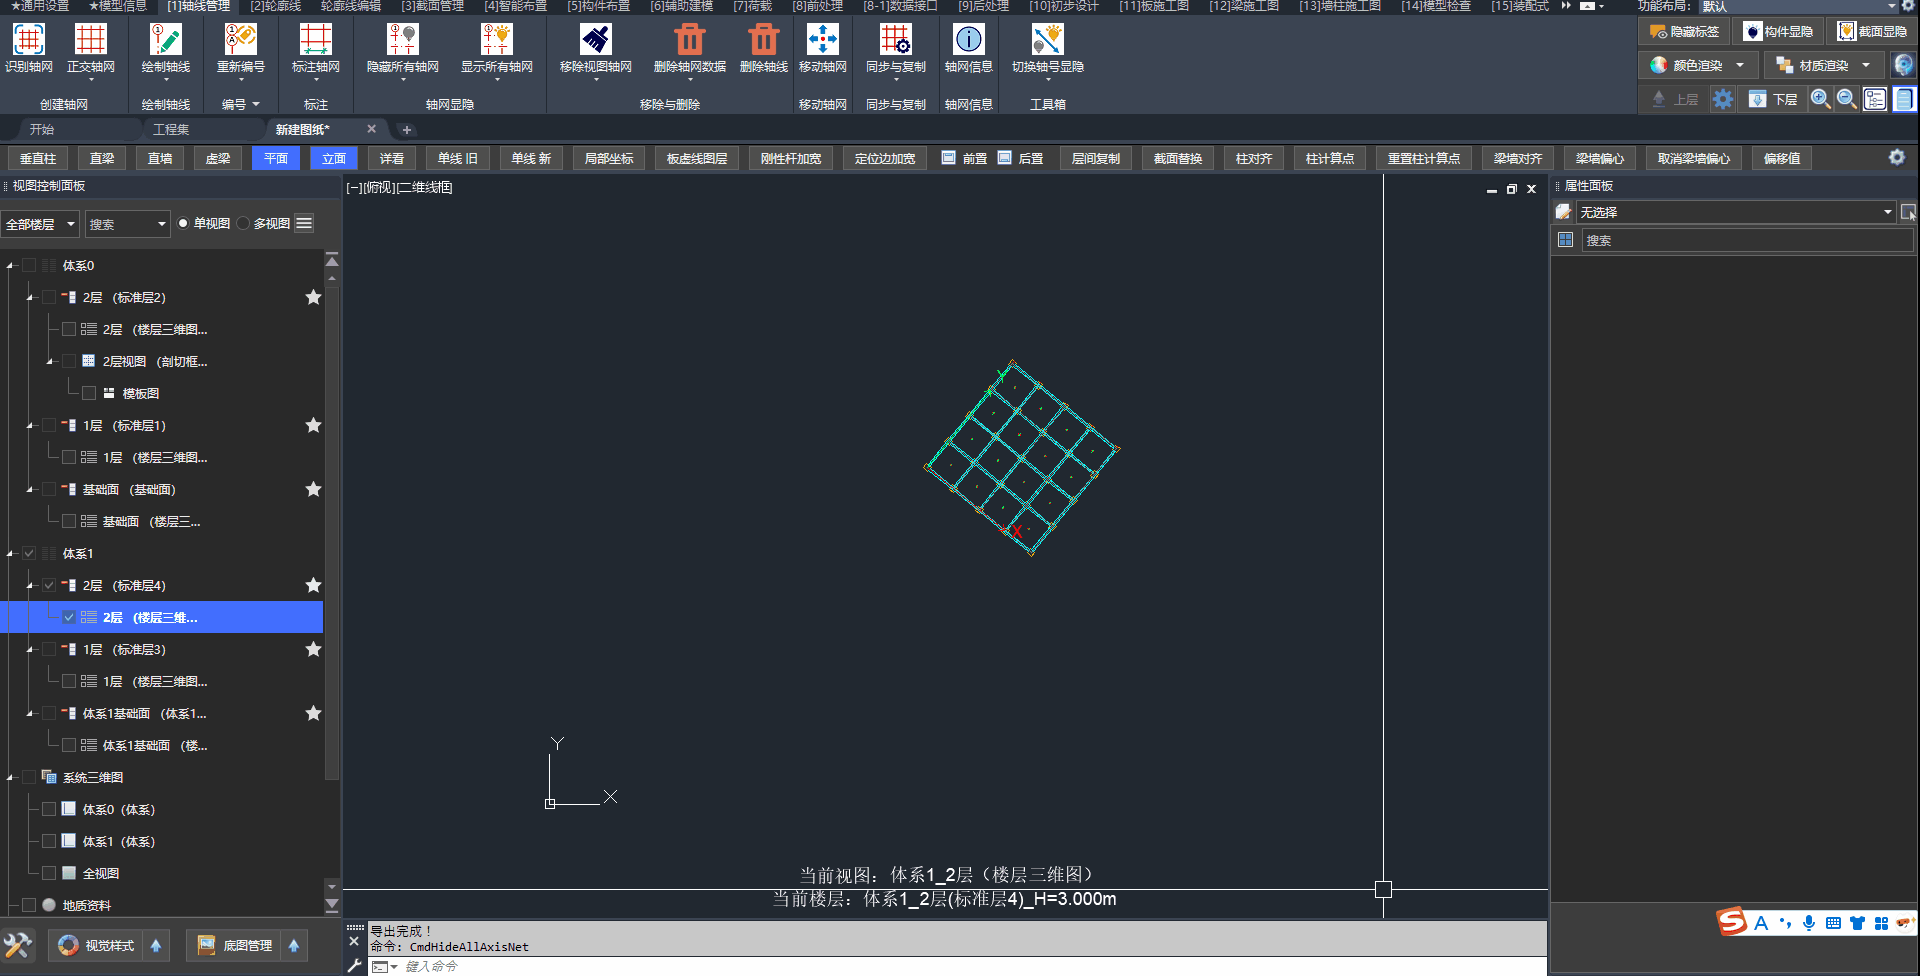Image resolution: width=1920 pixels, height=976 pixels.
Task: Select the 移动轴网 tool
Action: pos(822,40)
